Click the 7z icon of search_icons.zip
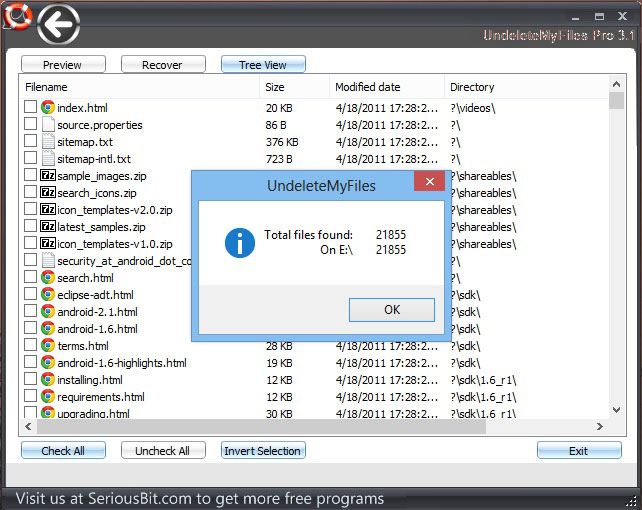The width and height of the screenshot is (642, 510). point(48,192)
